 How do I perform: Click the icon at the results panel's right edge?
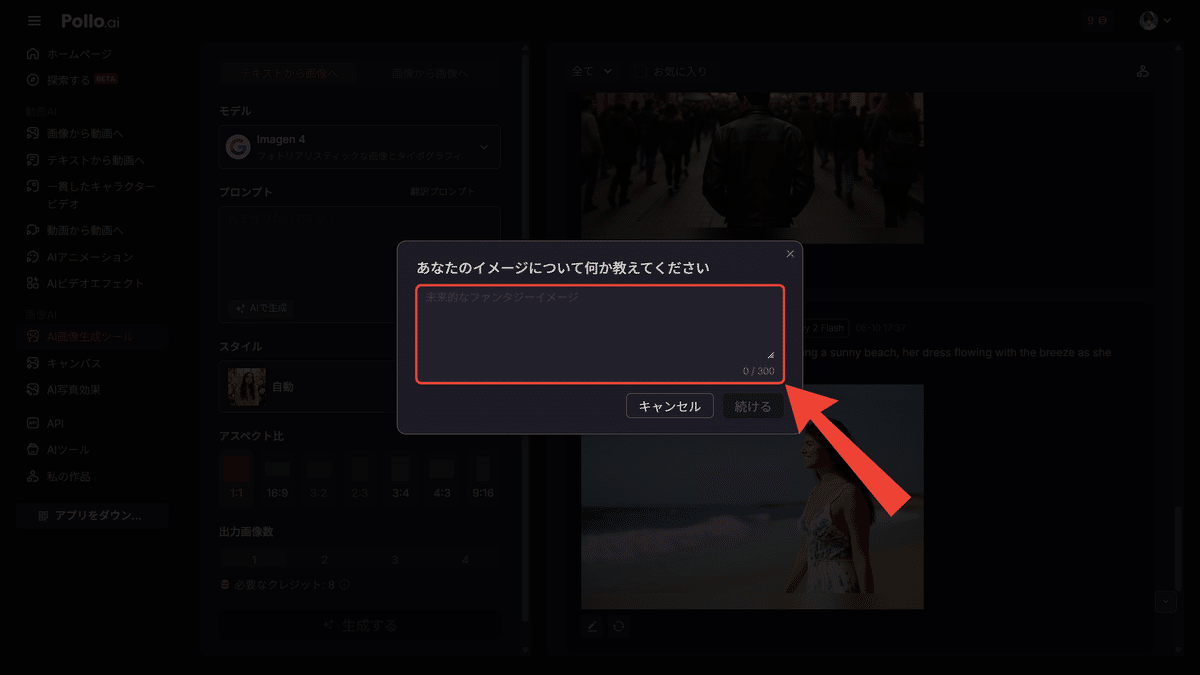tap(1143, 71)
